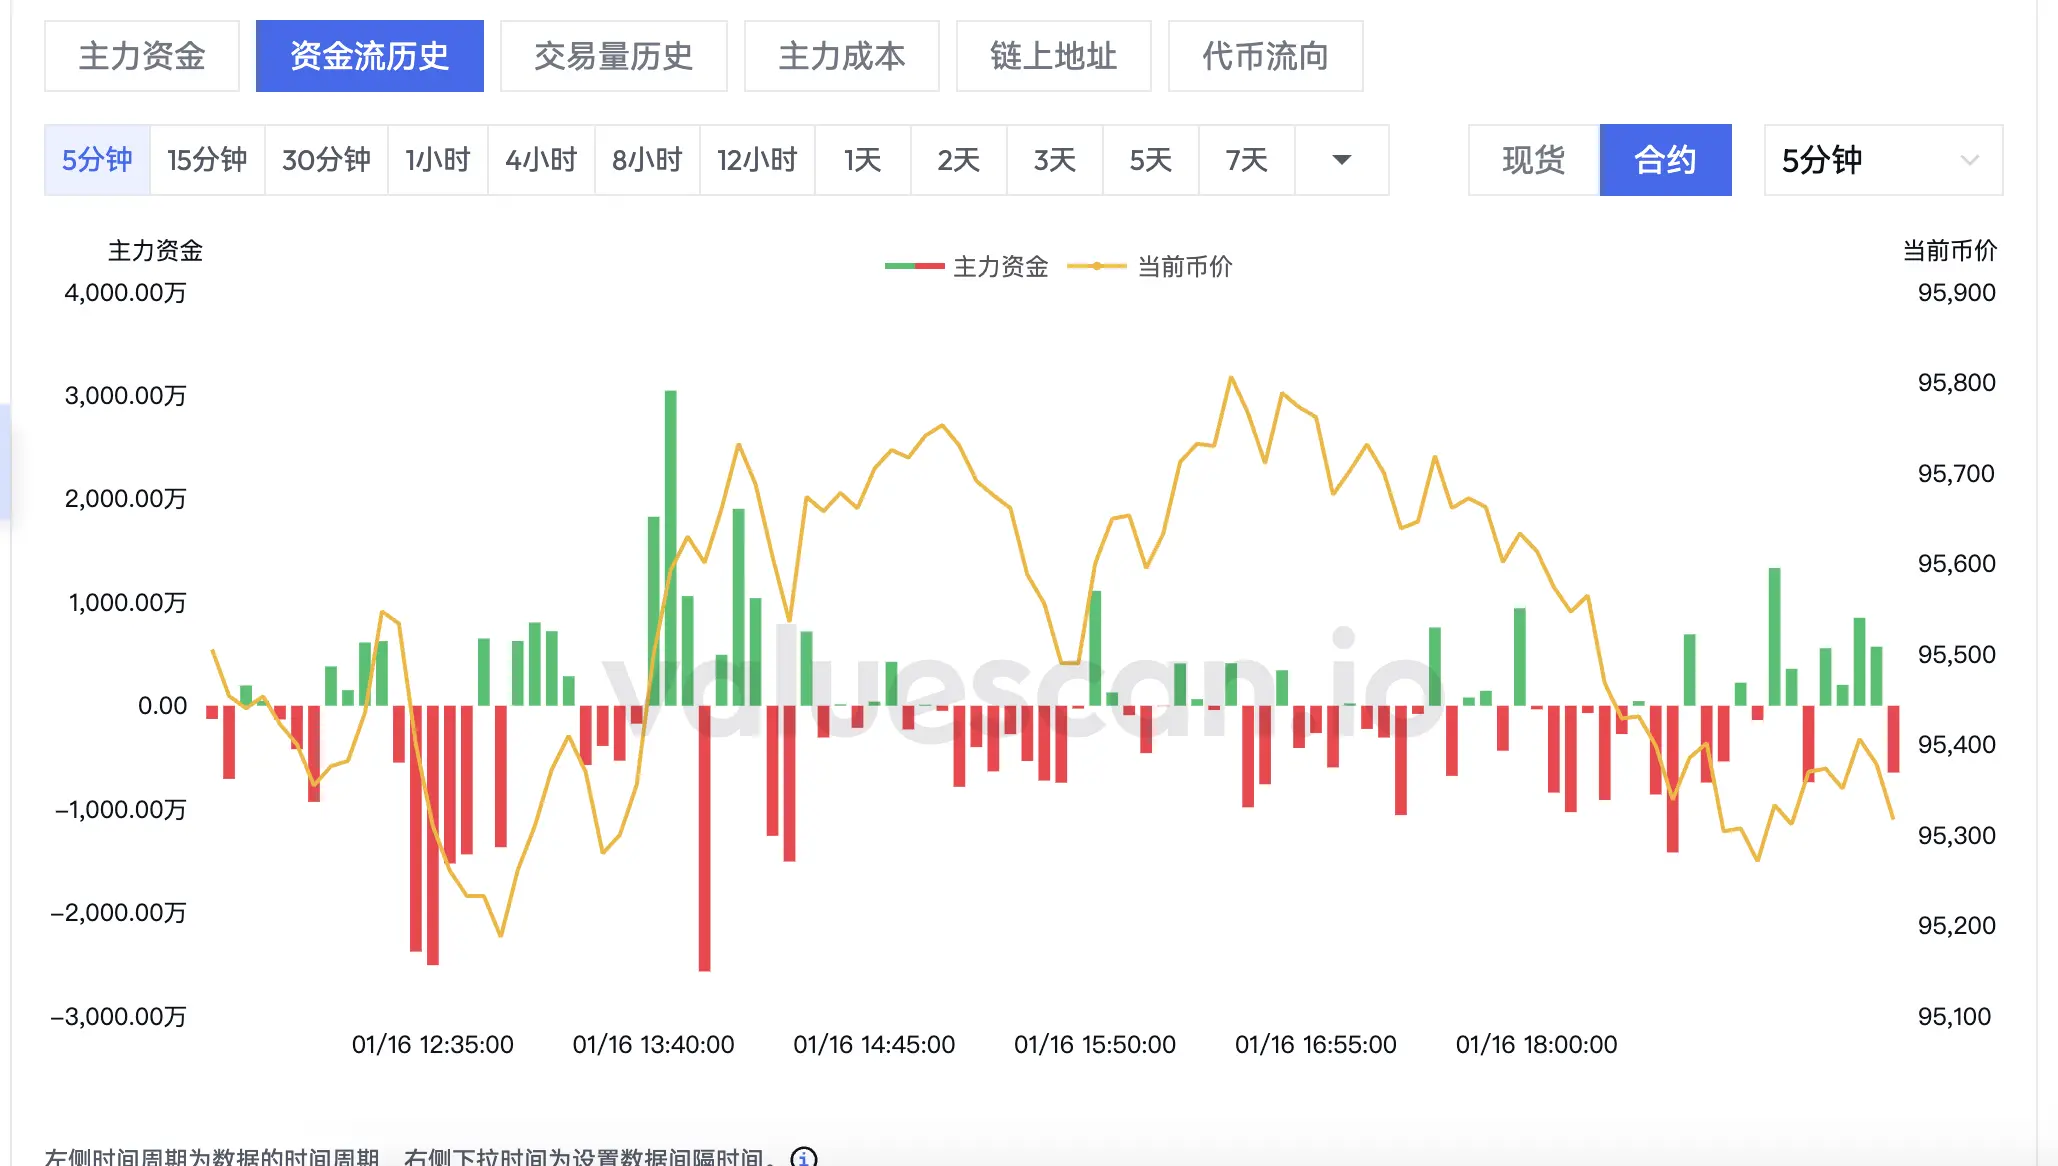Image resolution: width=2058 pixels, height=1166 pixels.
Task: Choose the 4小时 time period
Action: tap(541, 160)
